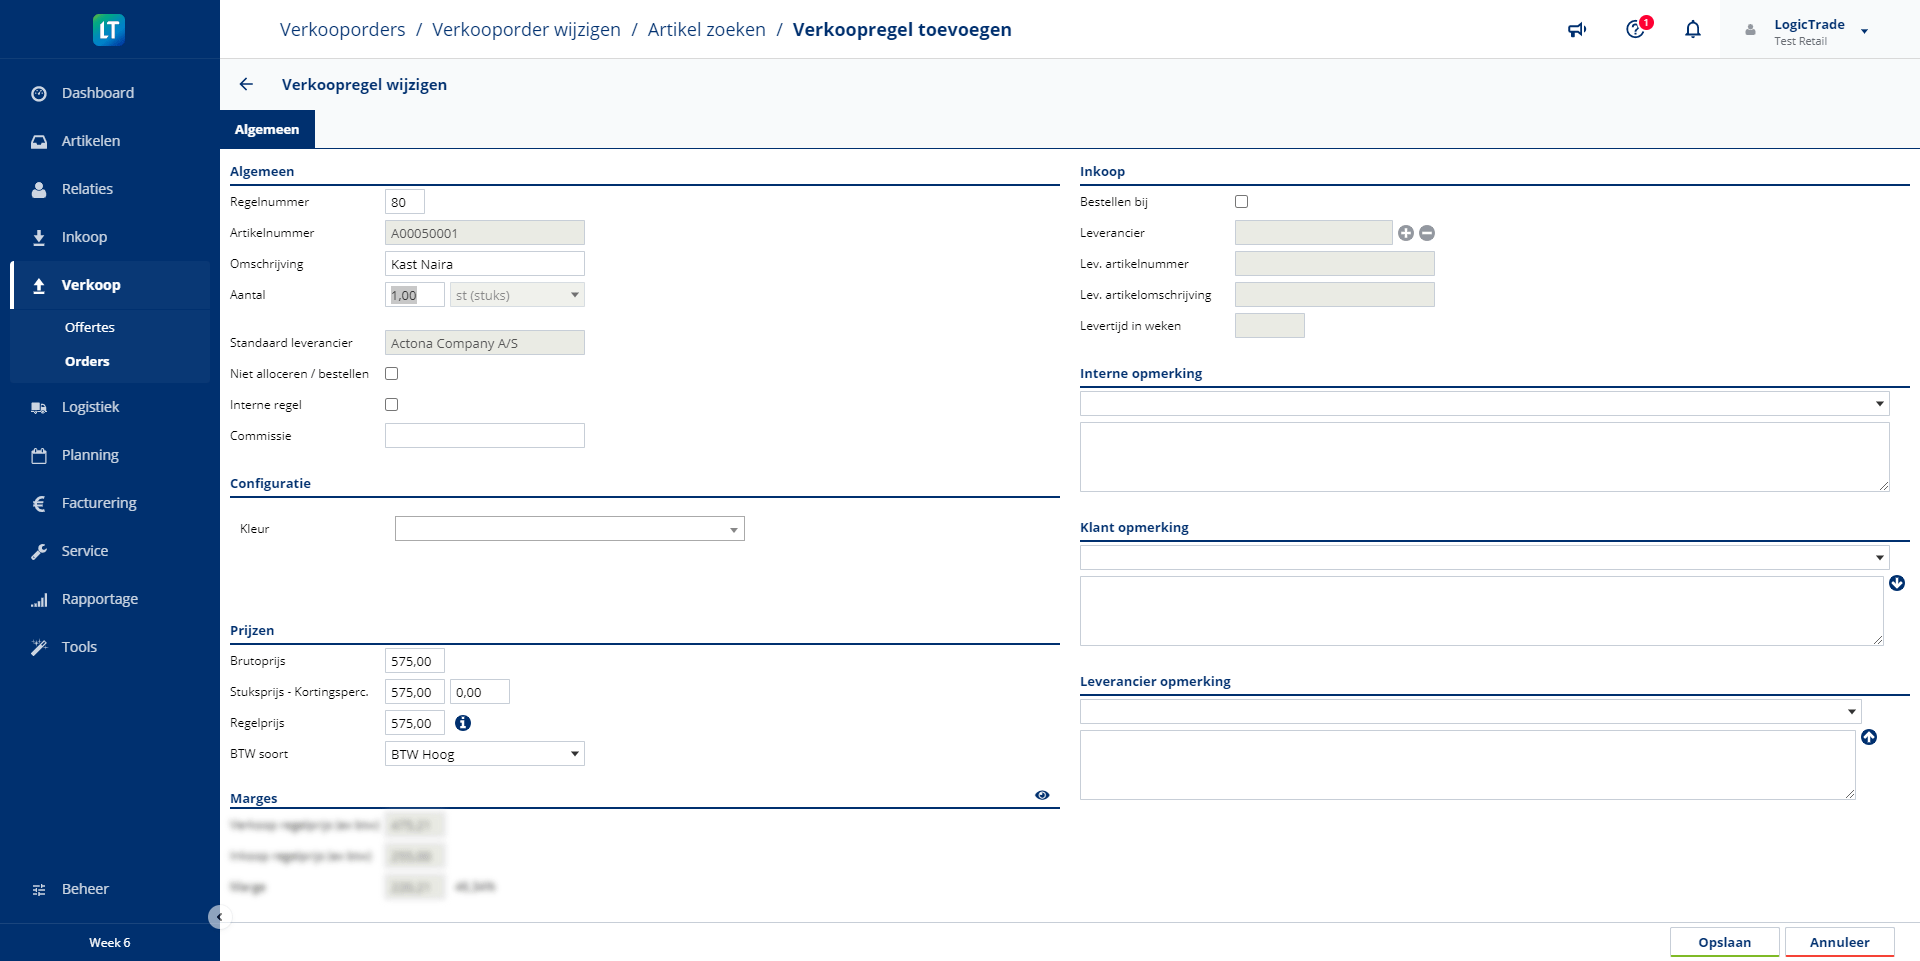The height and width of the screenshot is (961, 1920).
Task: Open the help icon with notification badge
Action: click(1635, 29)
